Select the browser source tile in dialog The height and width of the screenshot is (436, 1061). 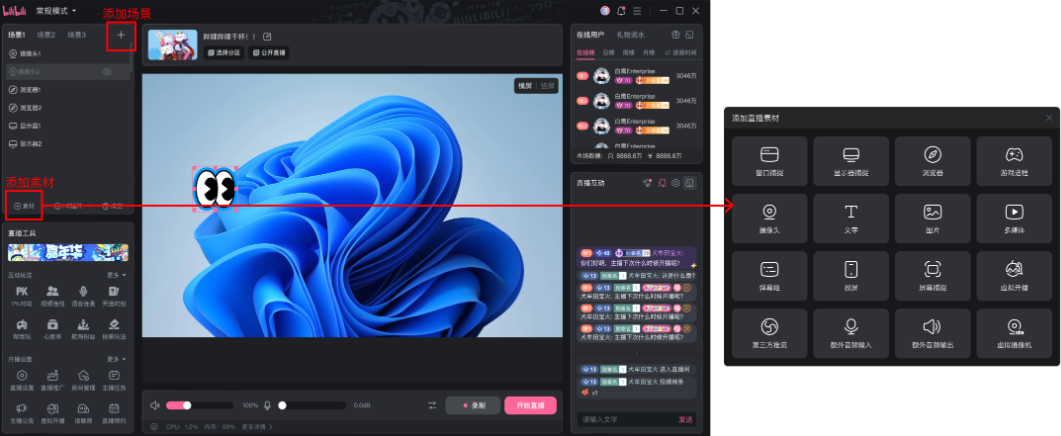click(x=932, y=160)
